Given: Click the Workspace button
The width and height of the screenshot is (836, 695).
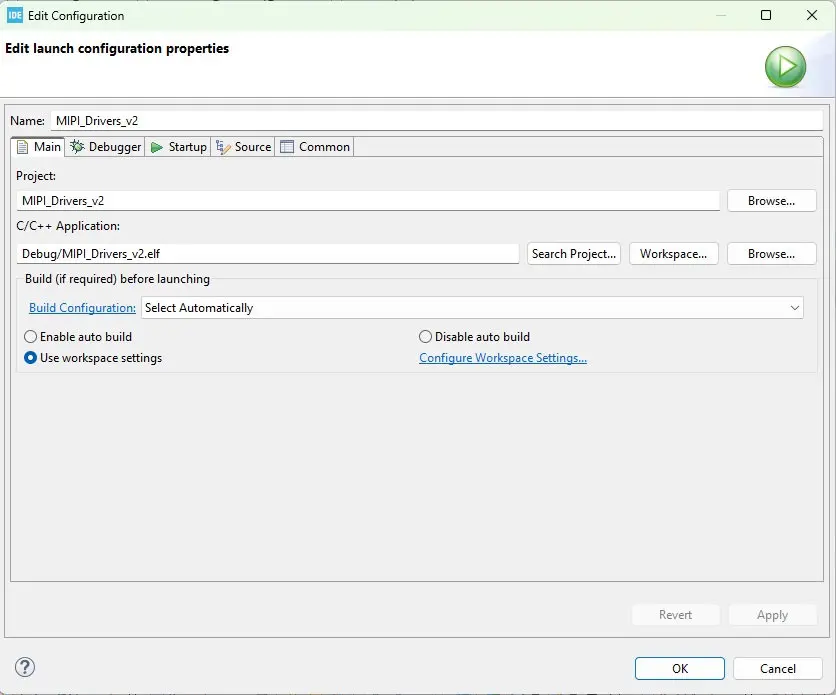Looking at the screenshot, I should [x=673, y=254].
